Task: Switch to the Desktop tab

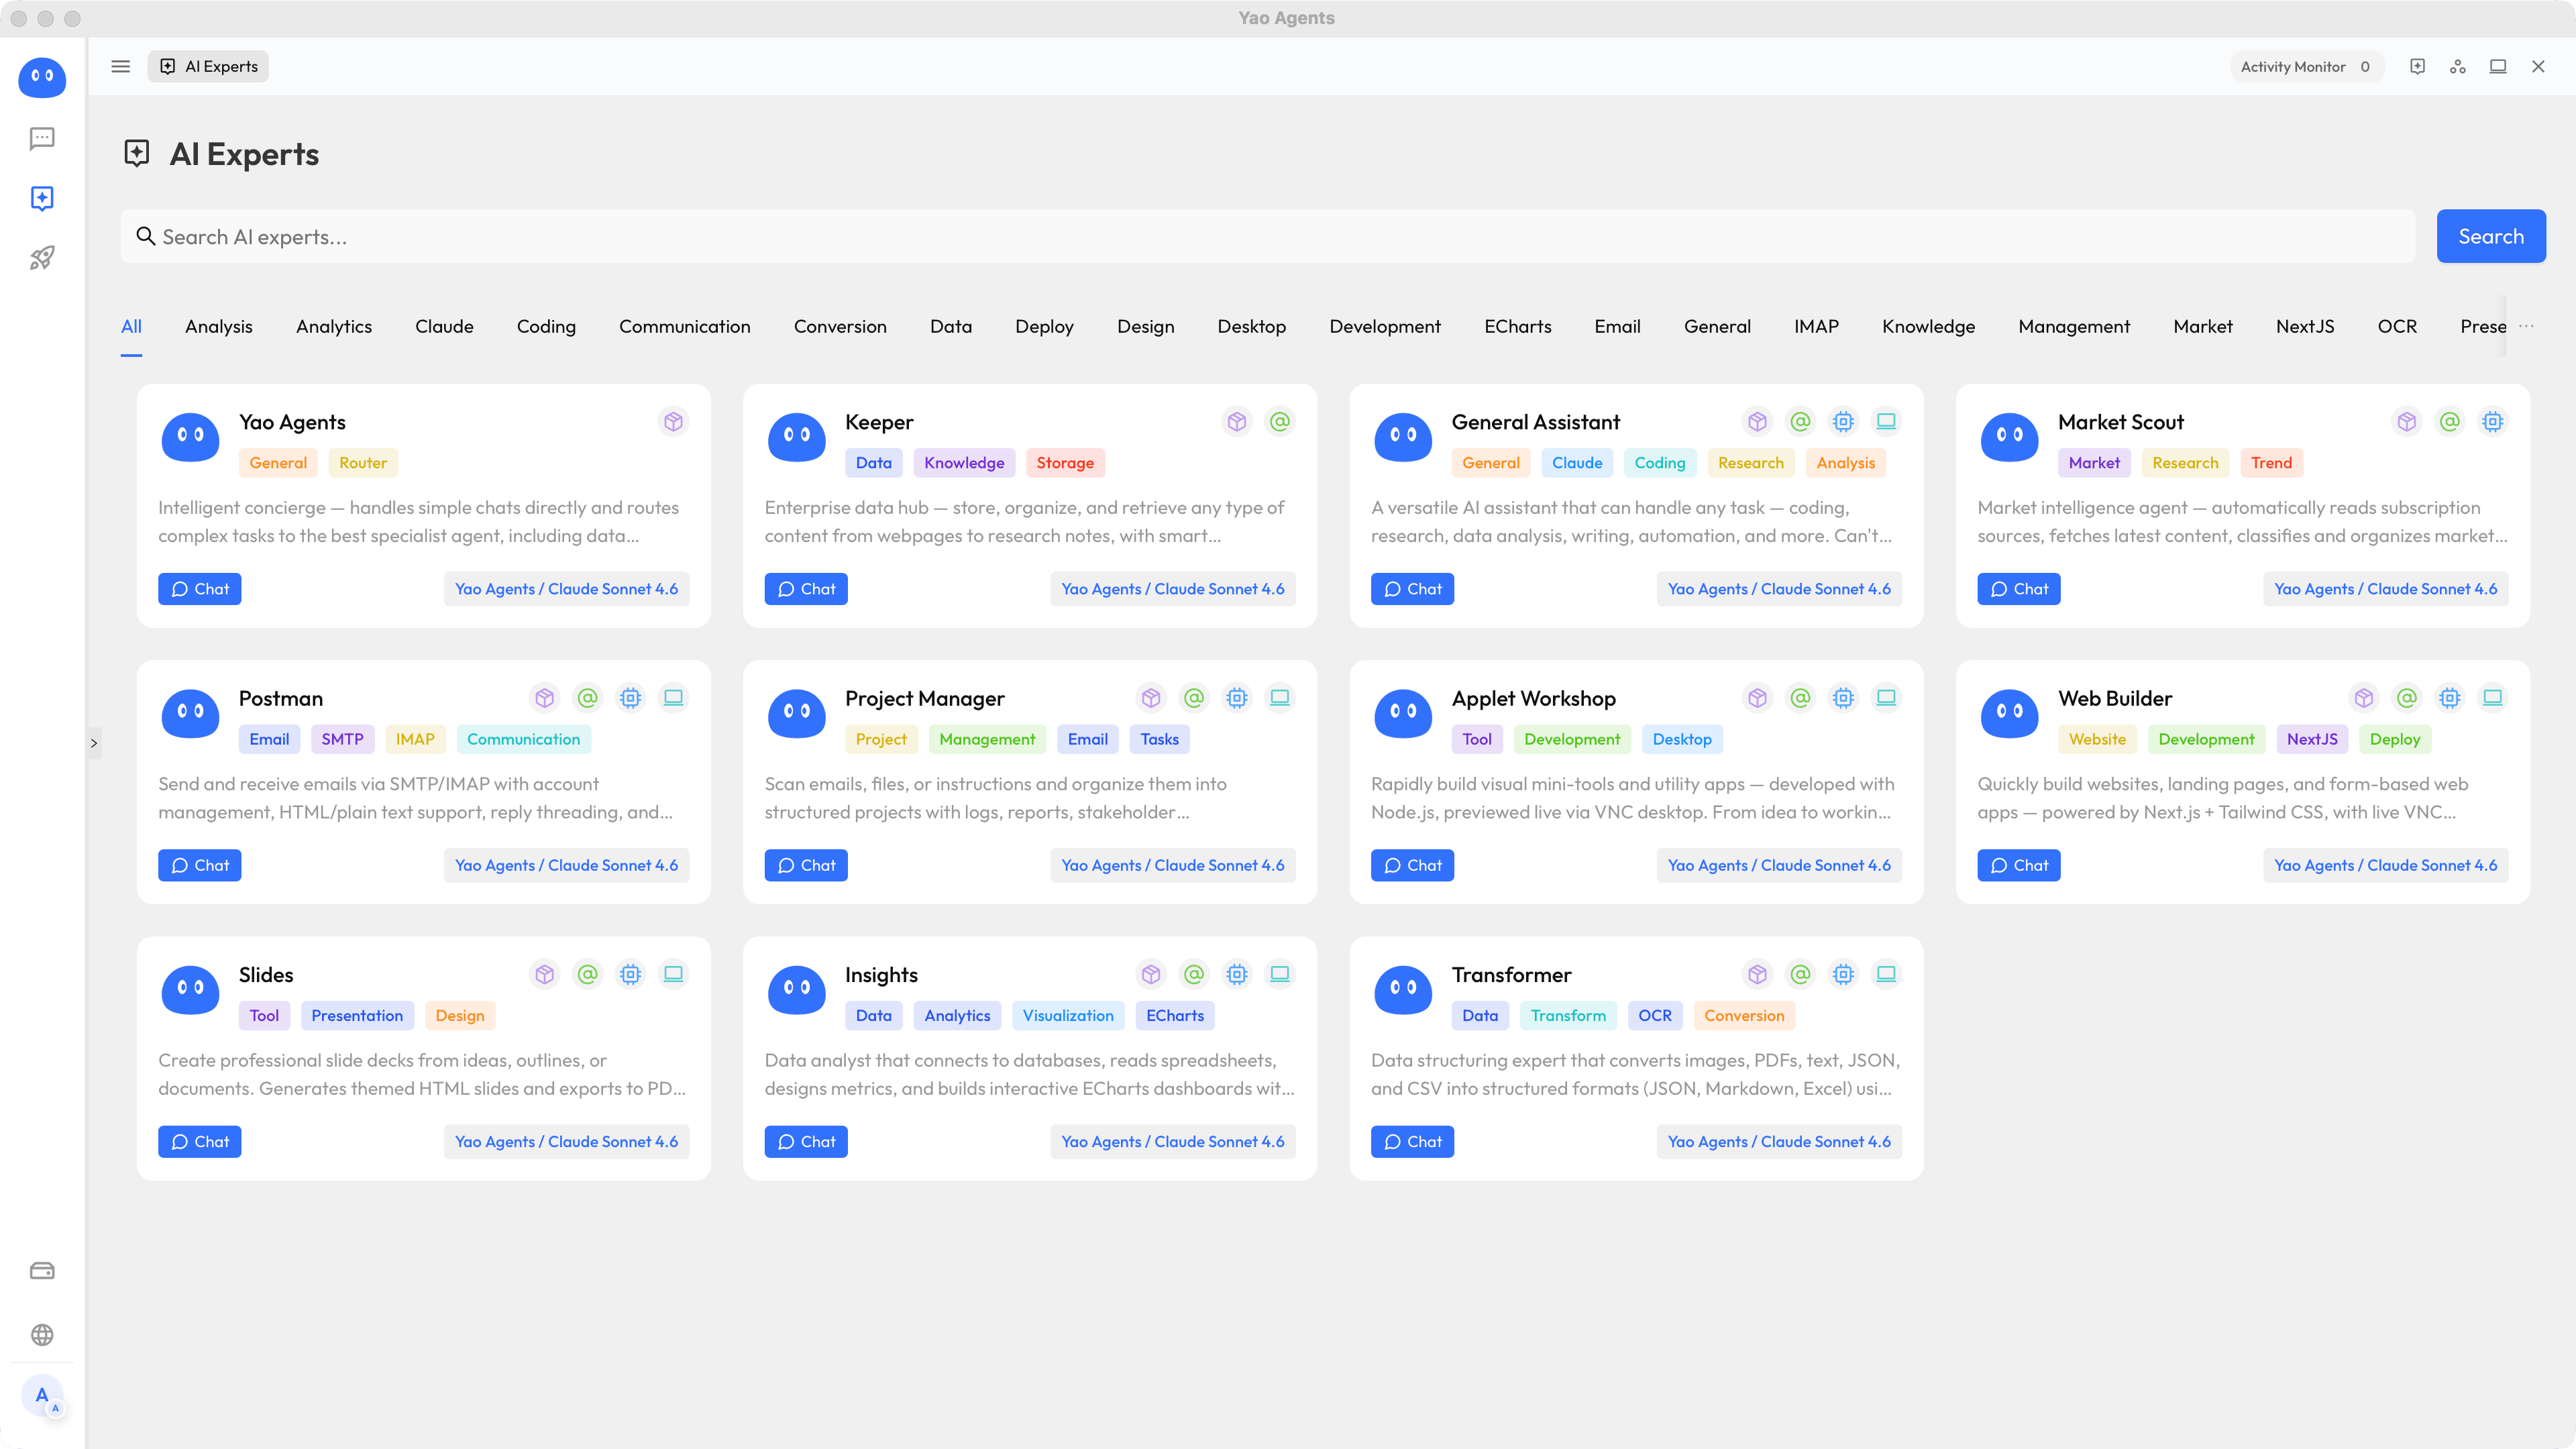Action: [1251, 326]
